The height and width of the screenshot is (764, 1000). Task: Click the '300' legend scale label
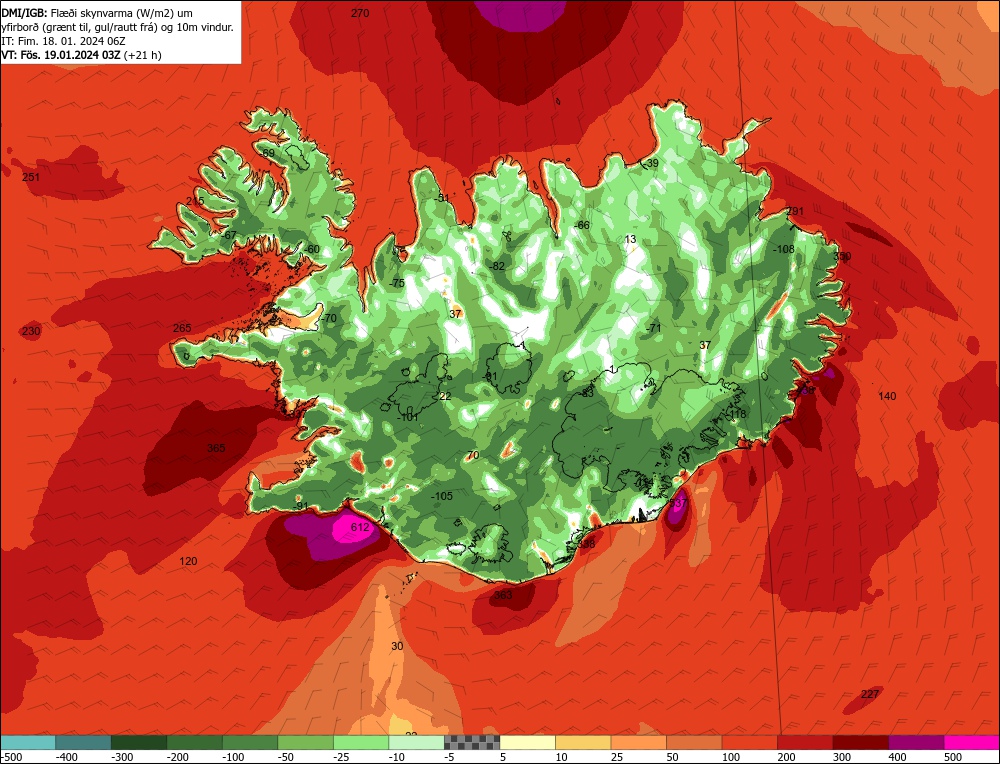point(842,757)
